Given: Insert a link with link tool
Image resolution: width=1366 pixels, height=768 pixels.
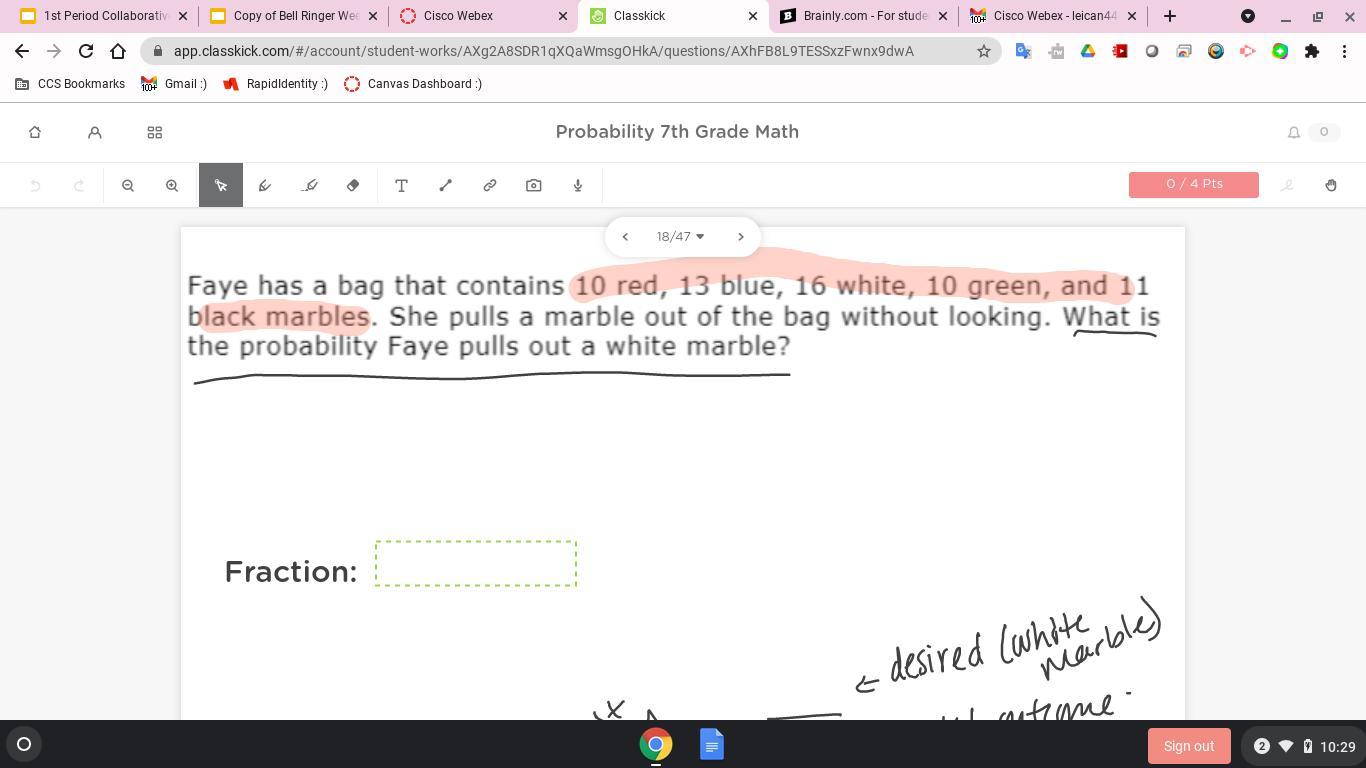Looking at the screenshot, I should pyautogui.click(x=490, y=185).
